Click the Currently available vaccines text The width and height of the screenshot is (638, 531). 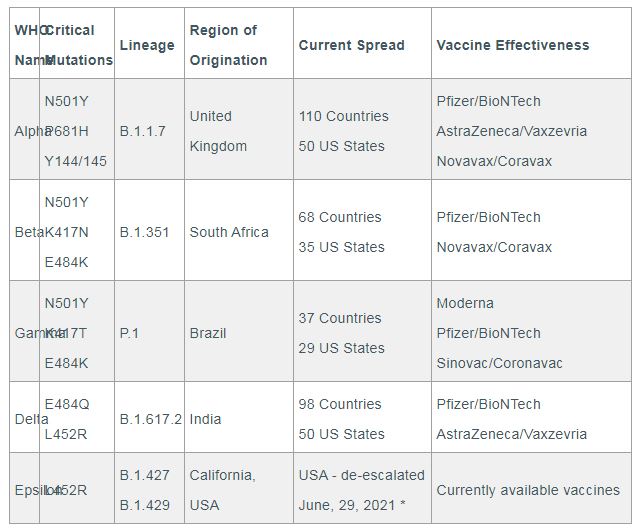(528, 490)
